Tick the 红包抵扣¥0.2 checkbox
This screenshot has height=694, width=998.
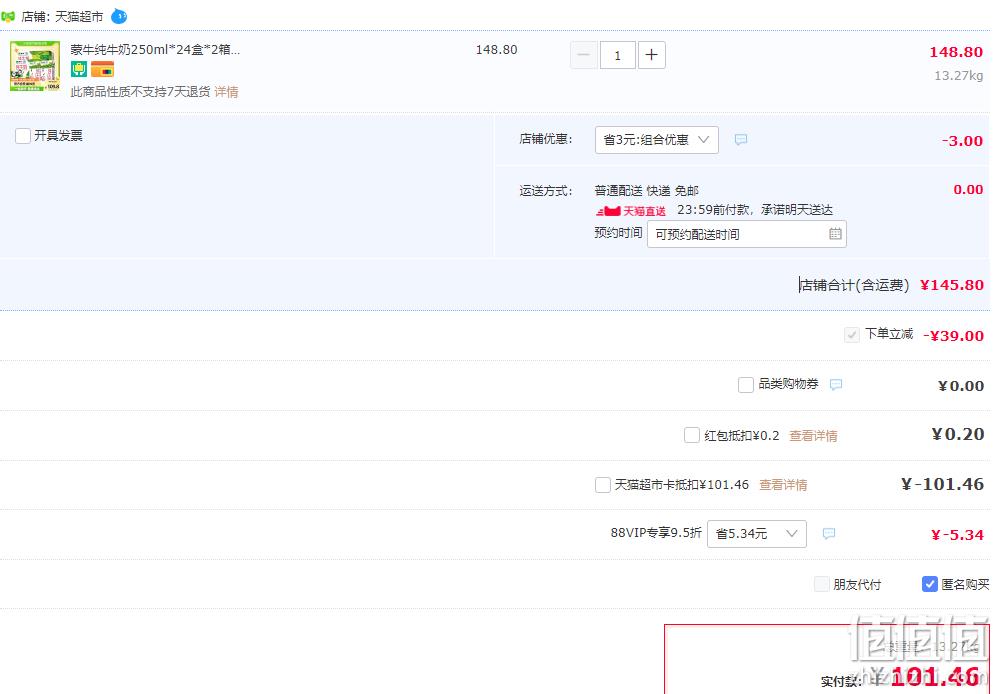click(x=692, y=435)
